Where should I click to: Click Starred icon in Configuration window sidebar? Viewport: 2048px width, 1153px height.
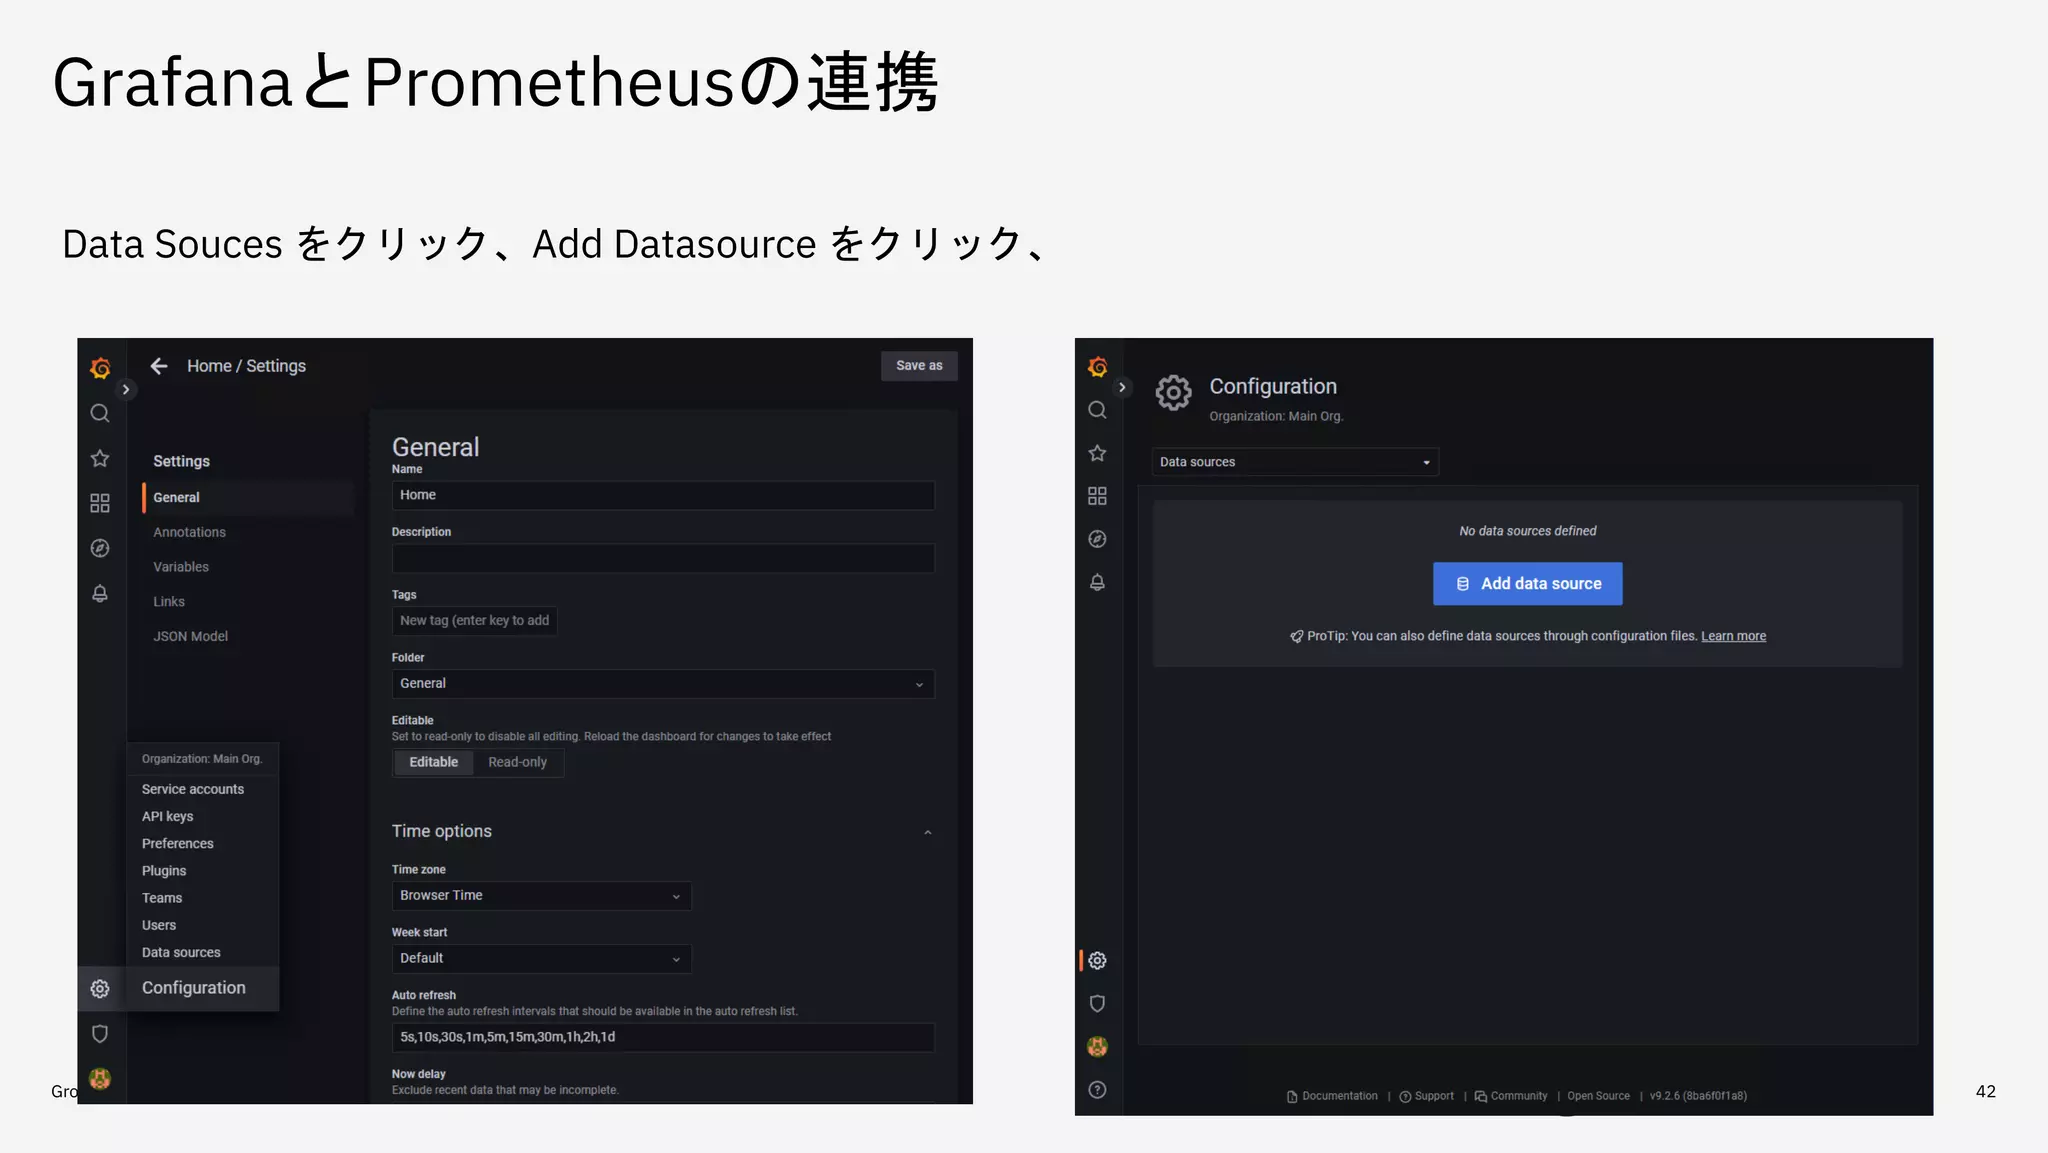(1097, 453)
